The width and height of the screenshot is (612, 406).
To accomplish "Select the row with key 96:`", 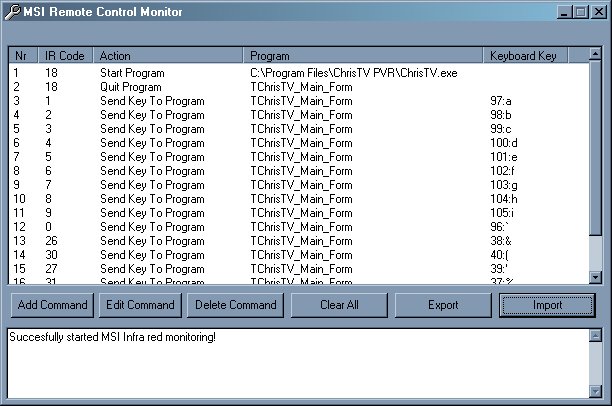I will click(x=299, y=227).
